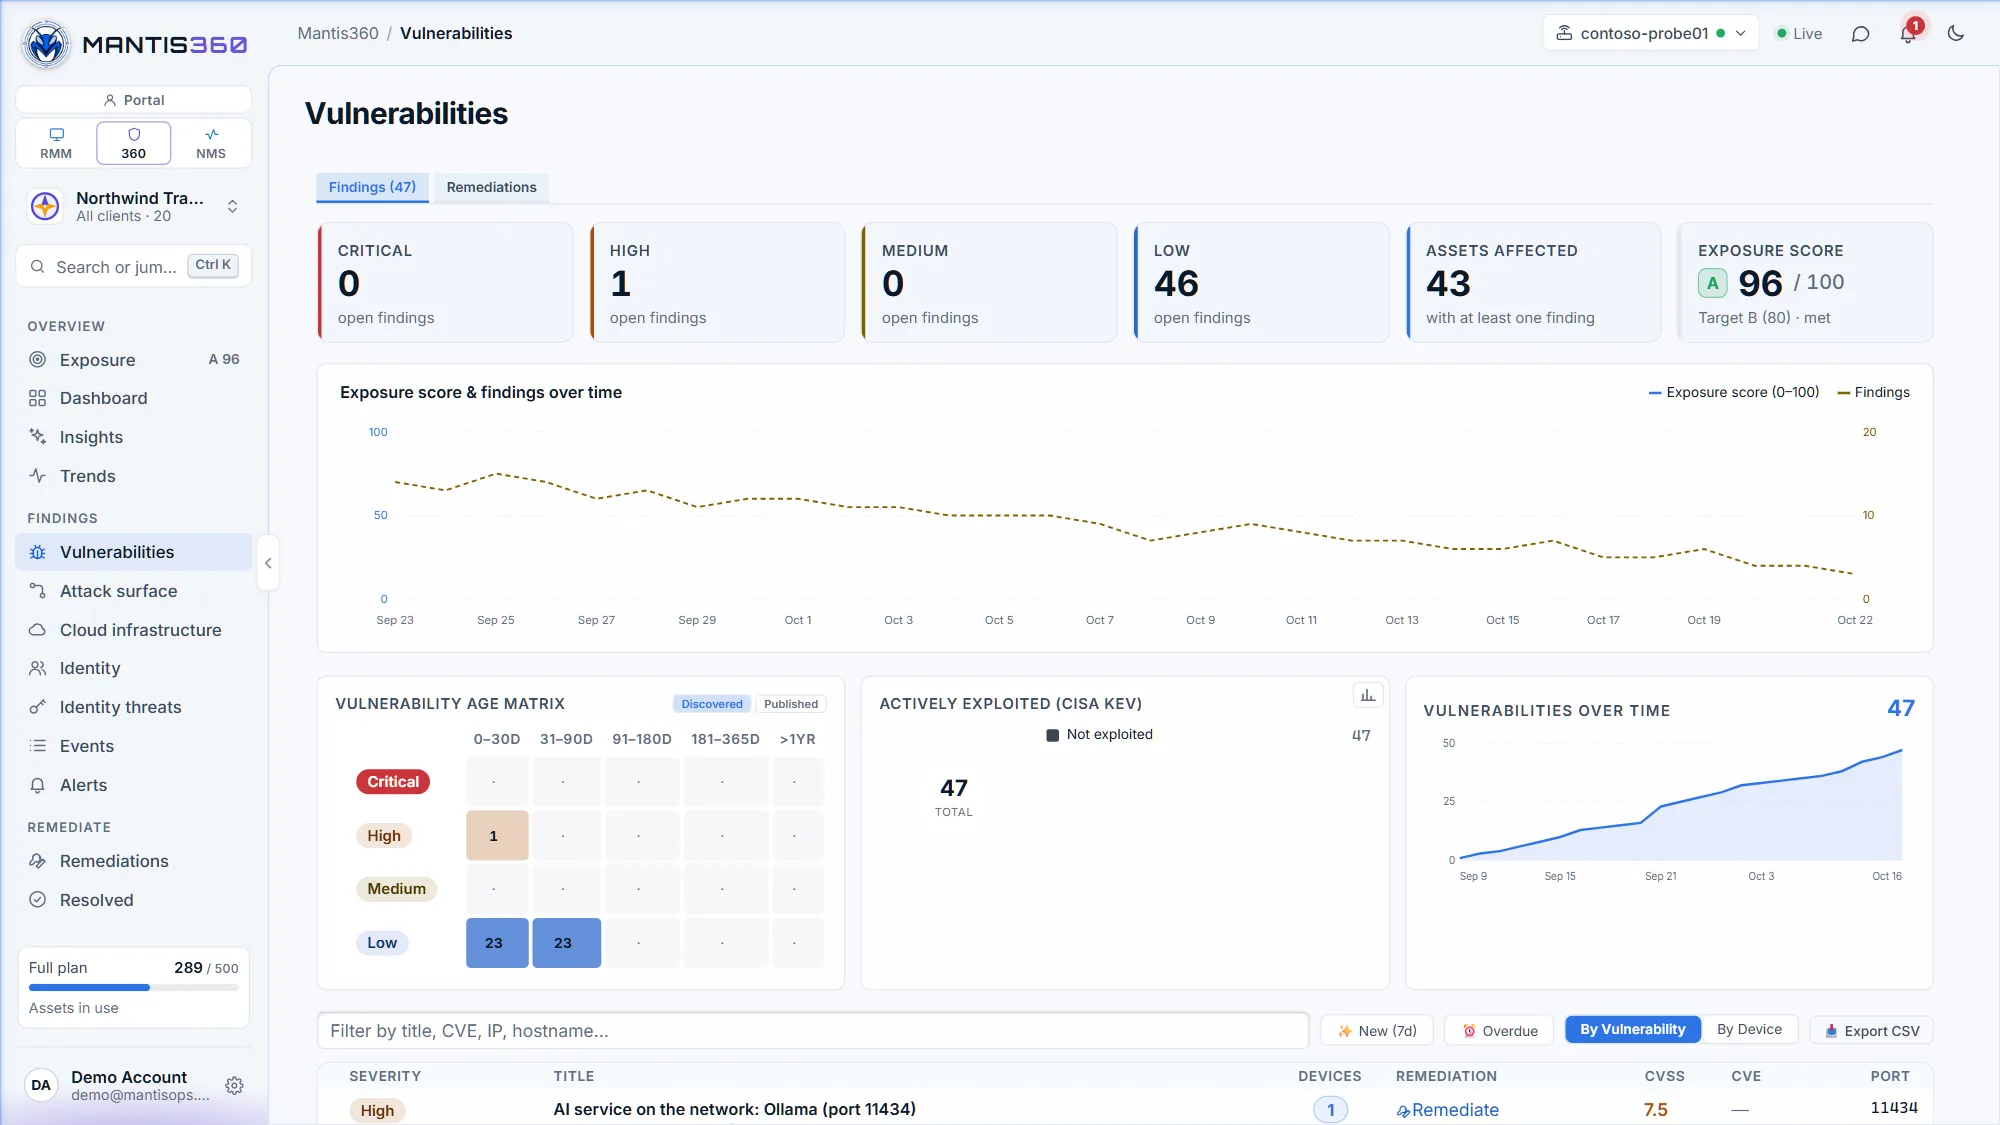Switch to the NMS module

pyautogui.click(x=211, y=143)
